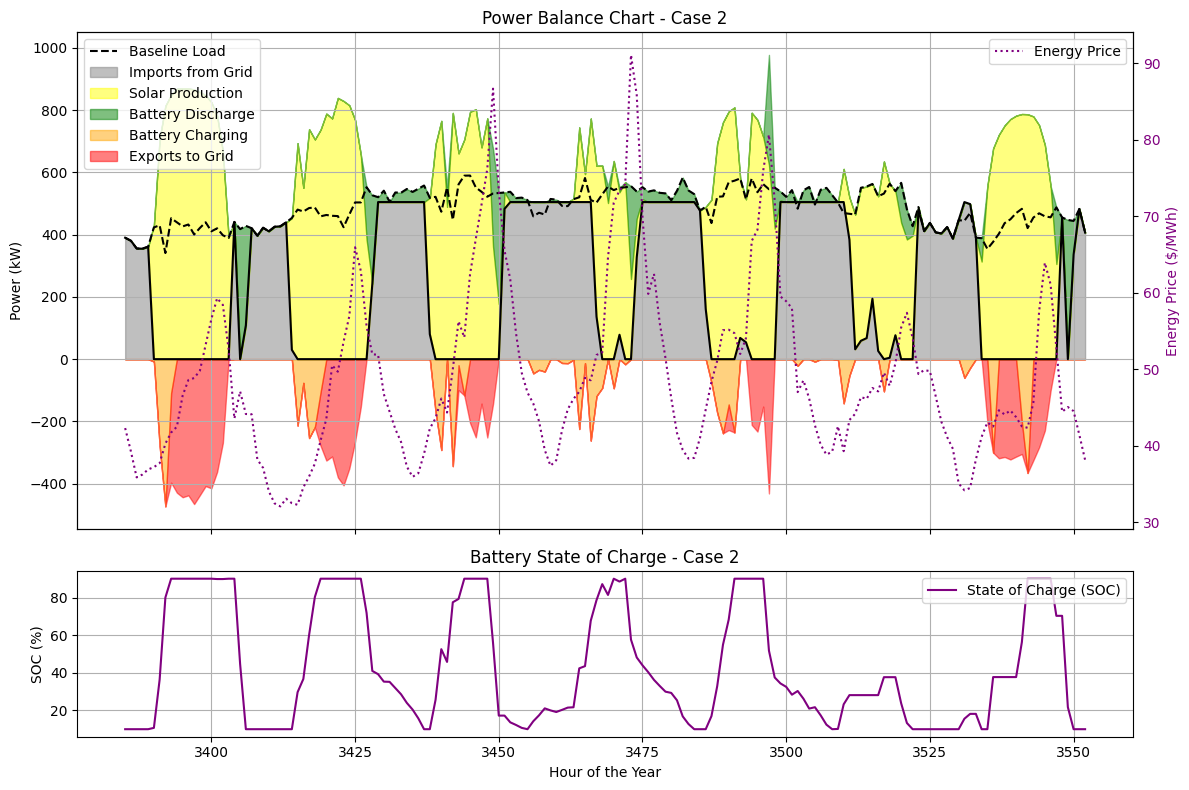This screenshot has height=790, width=1189.
Task: Click the 70 tick on the Energy Price axis
Action: click(1152, 217)
